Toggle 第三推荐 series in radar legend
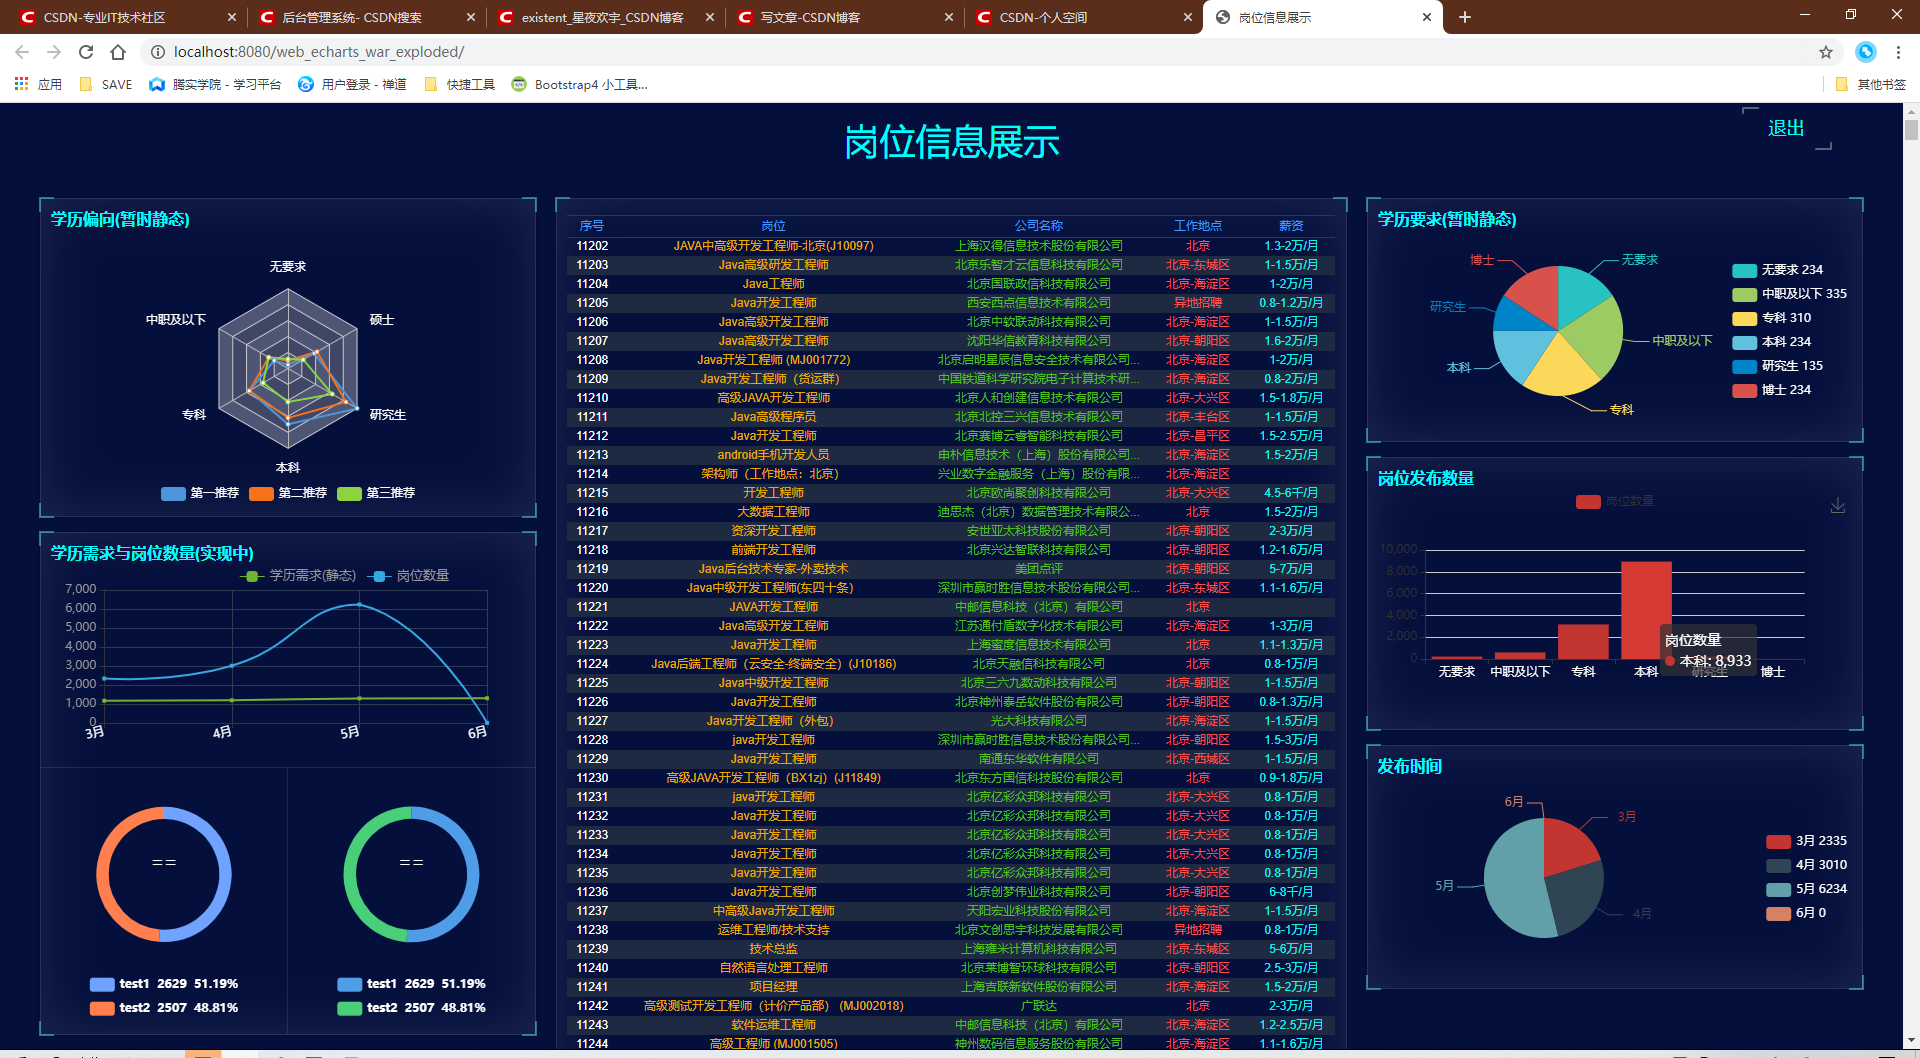Screen dimensions: 1920x1058 click(x=376, y=493)
